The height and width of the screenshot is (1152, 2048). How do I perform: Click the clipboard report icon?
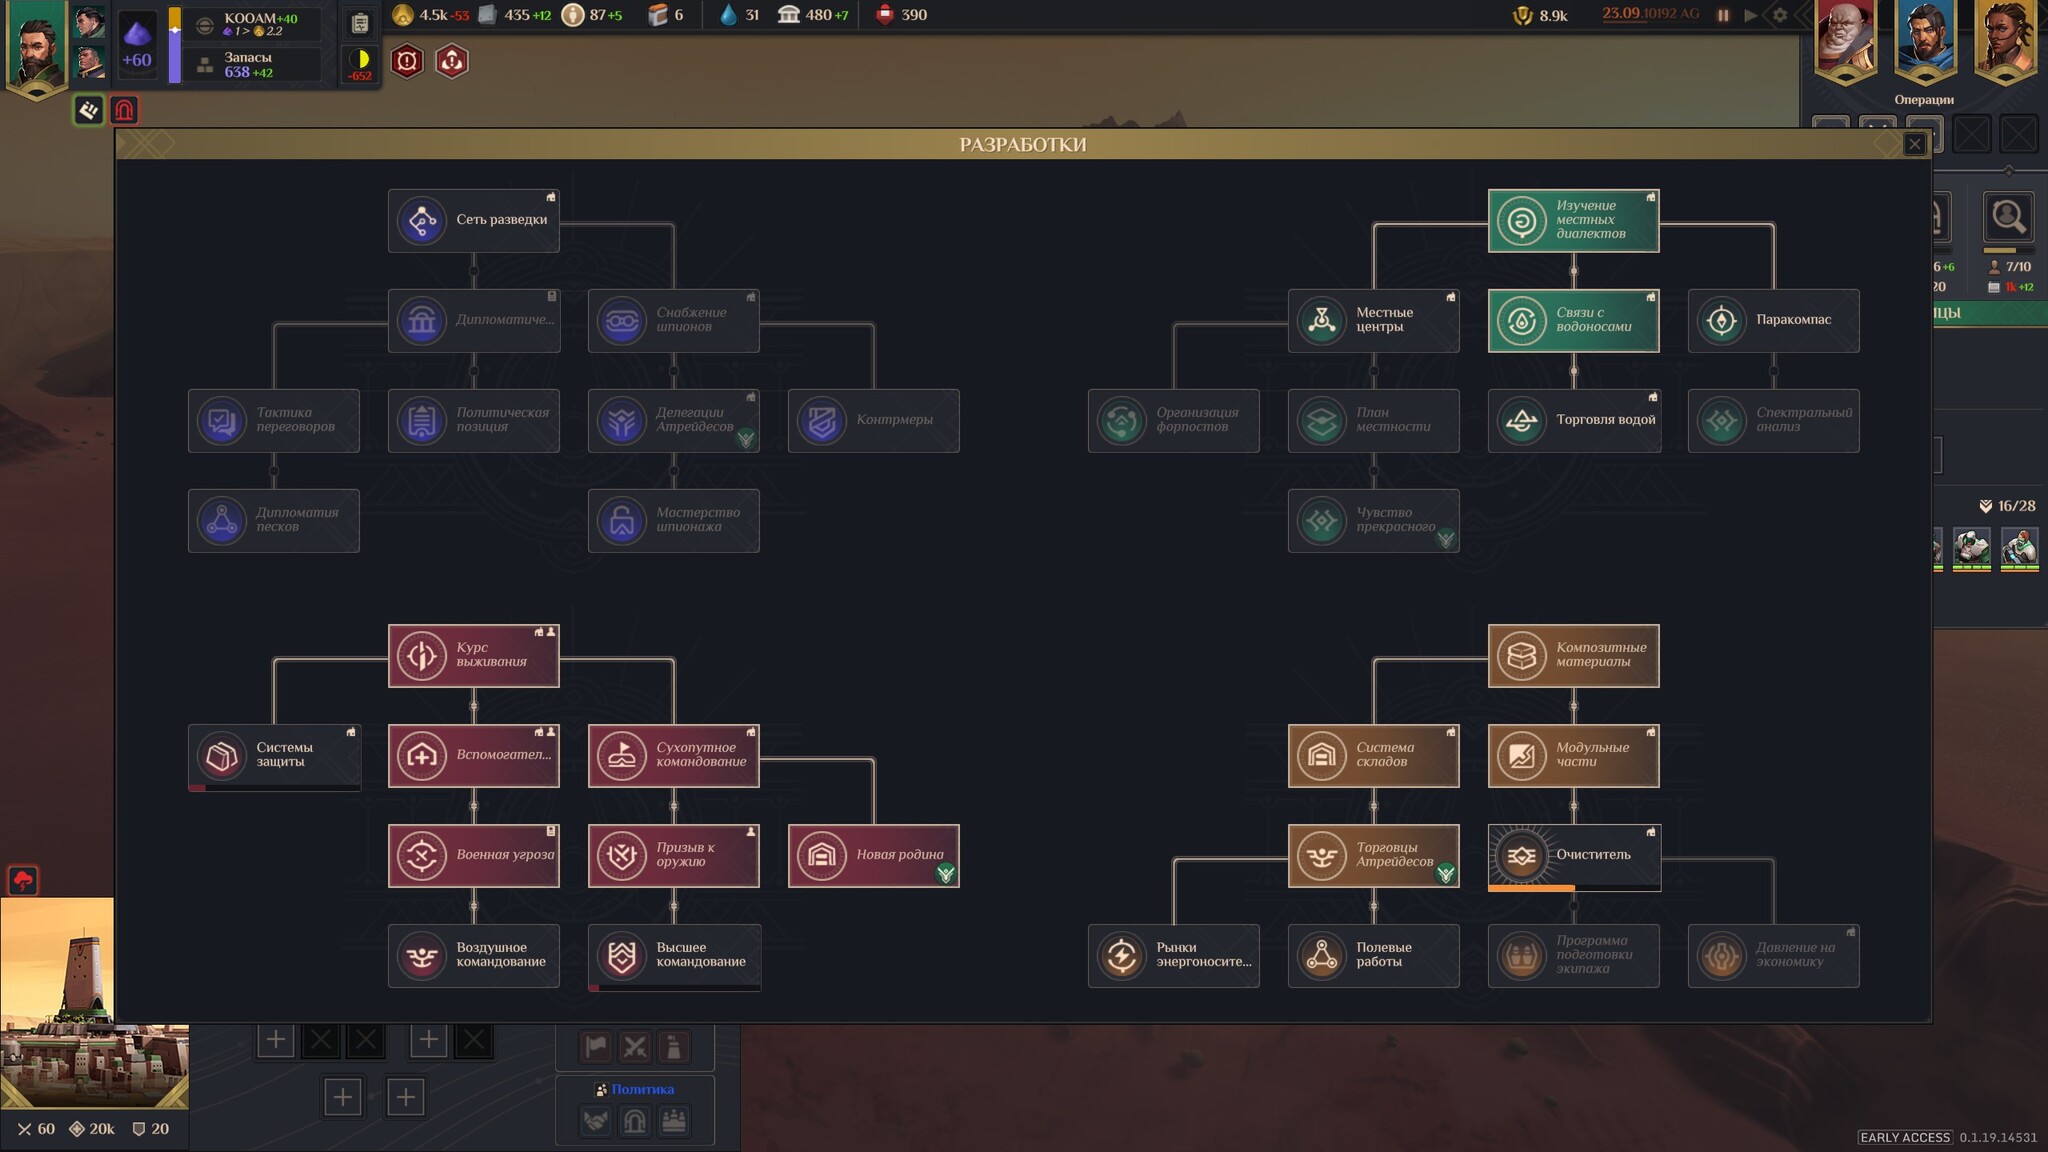point(359,23)
